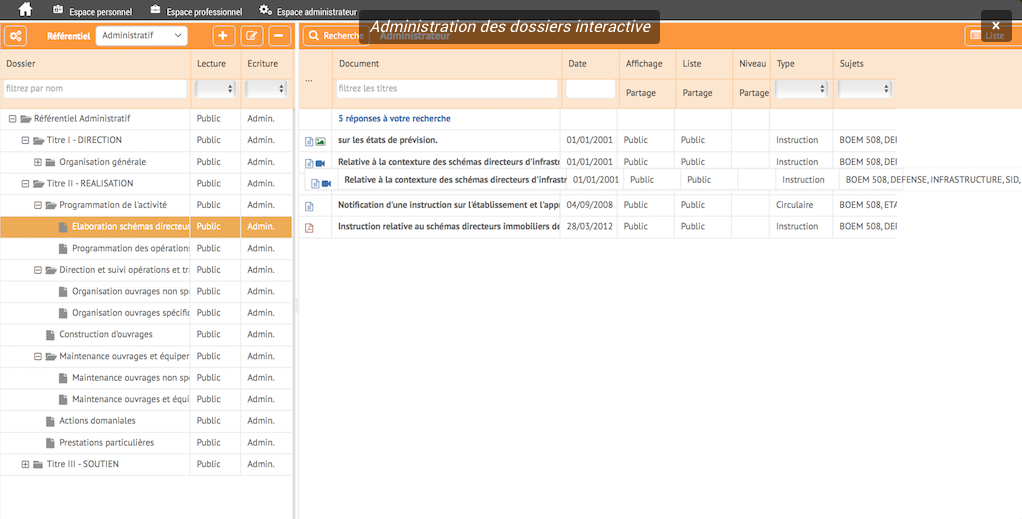
Task: Click the 'filtrez par nom' filter field
Action: tap(95, 89)
